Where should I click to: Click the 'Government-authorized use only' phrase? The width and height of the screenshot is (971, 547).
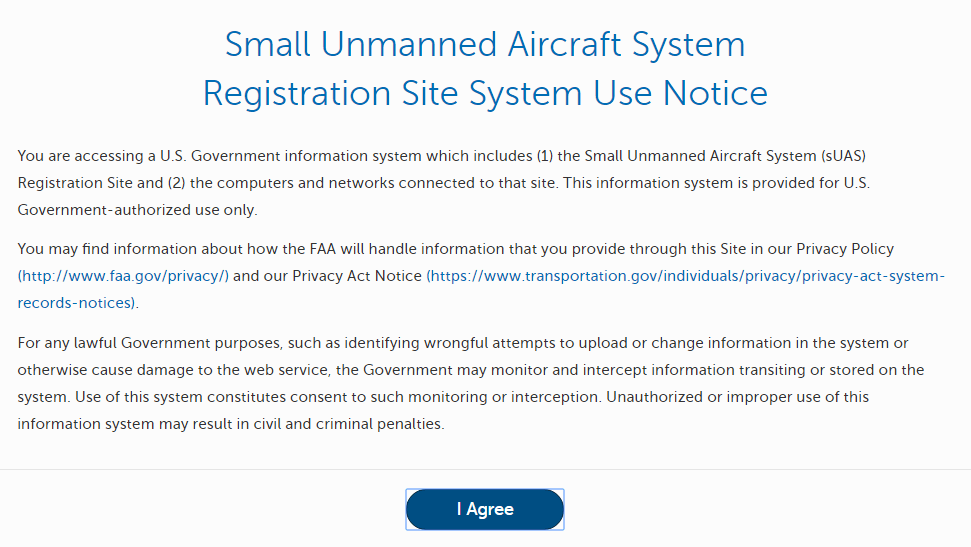[136, 210]
